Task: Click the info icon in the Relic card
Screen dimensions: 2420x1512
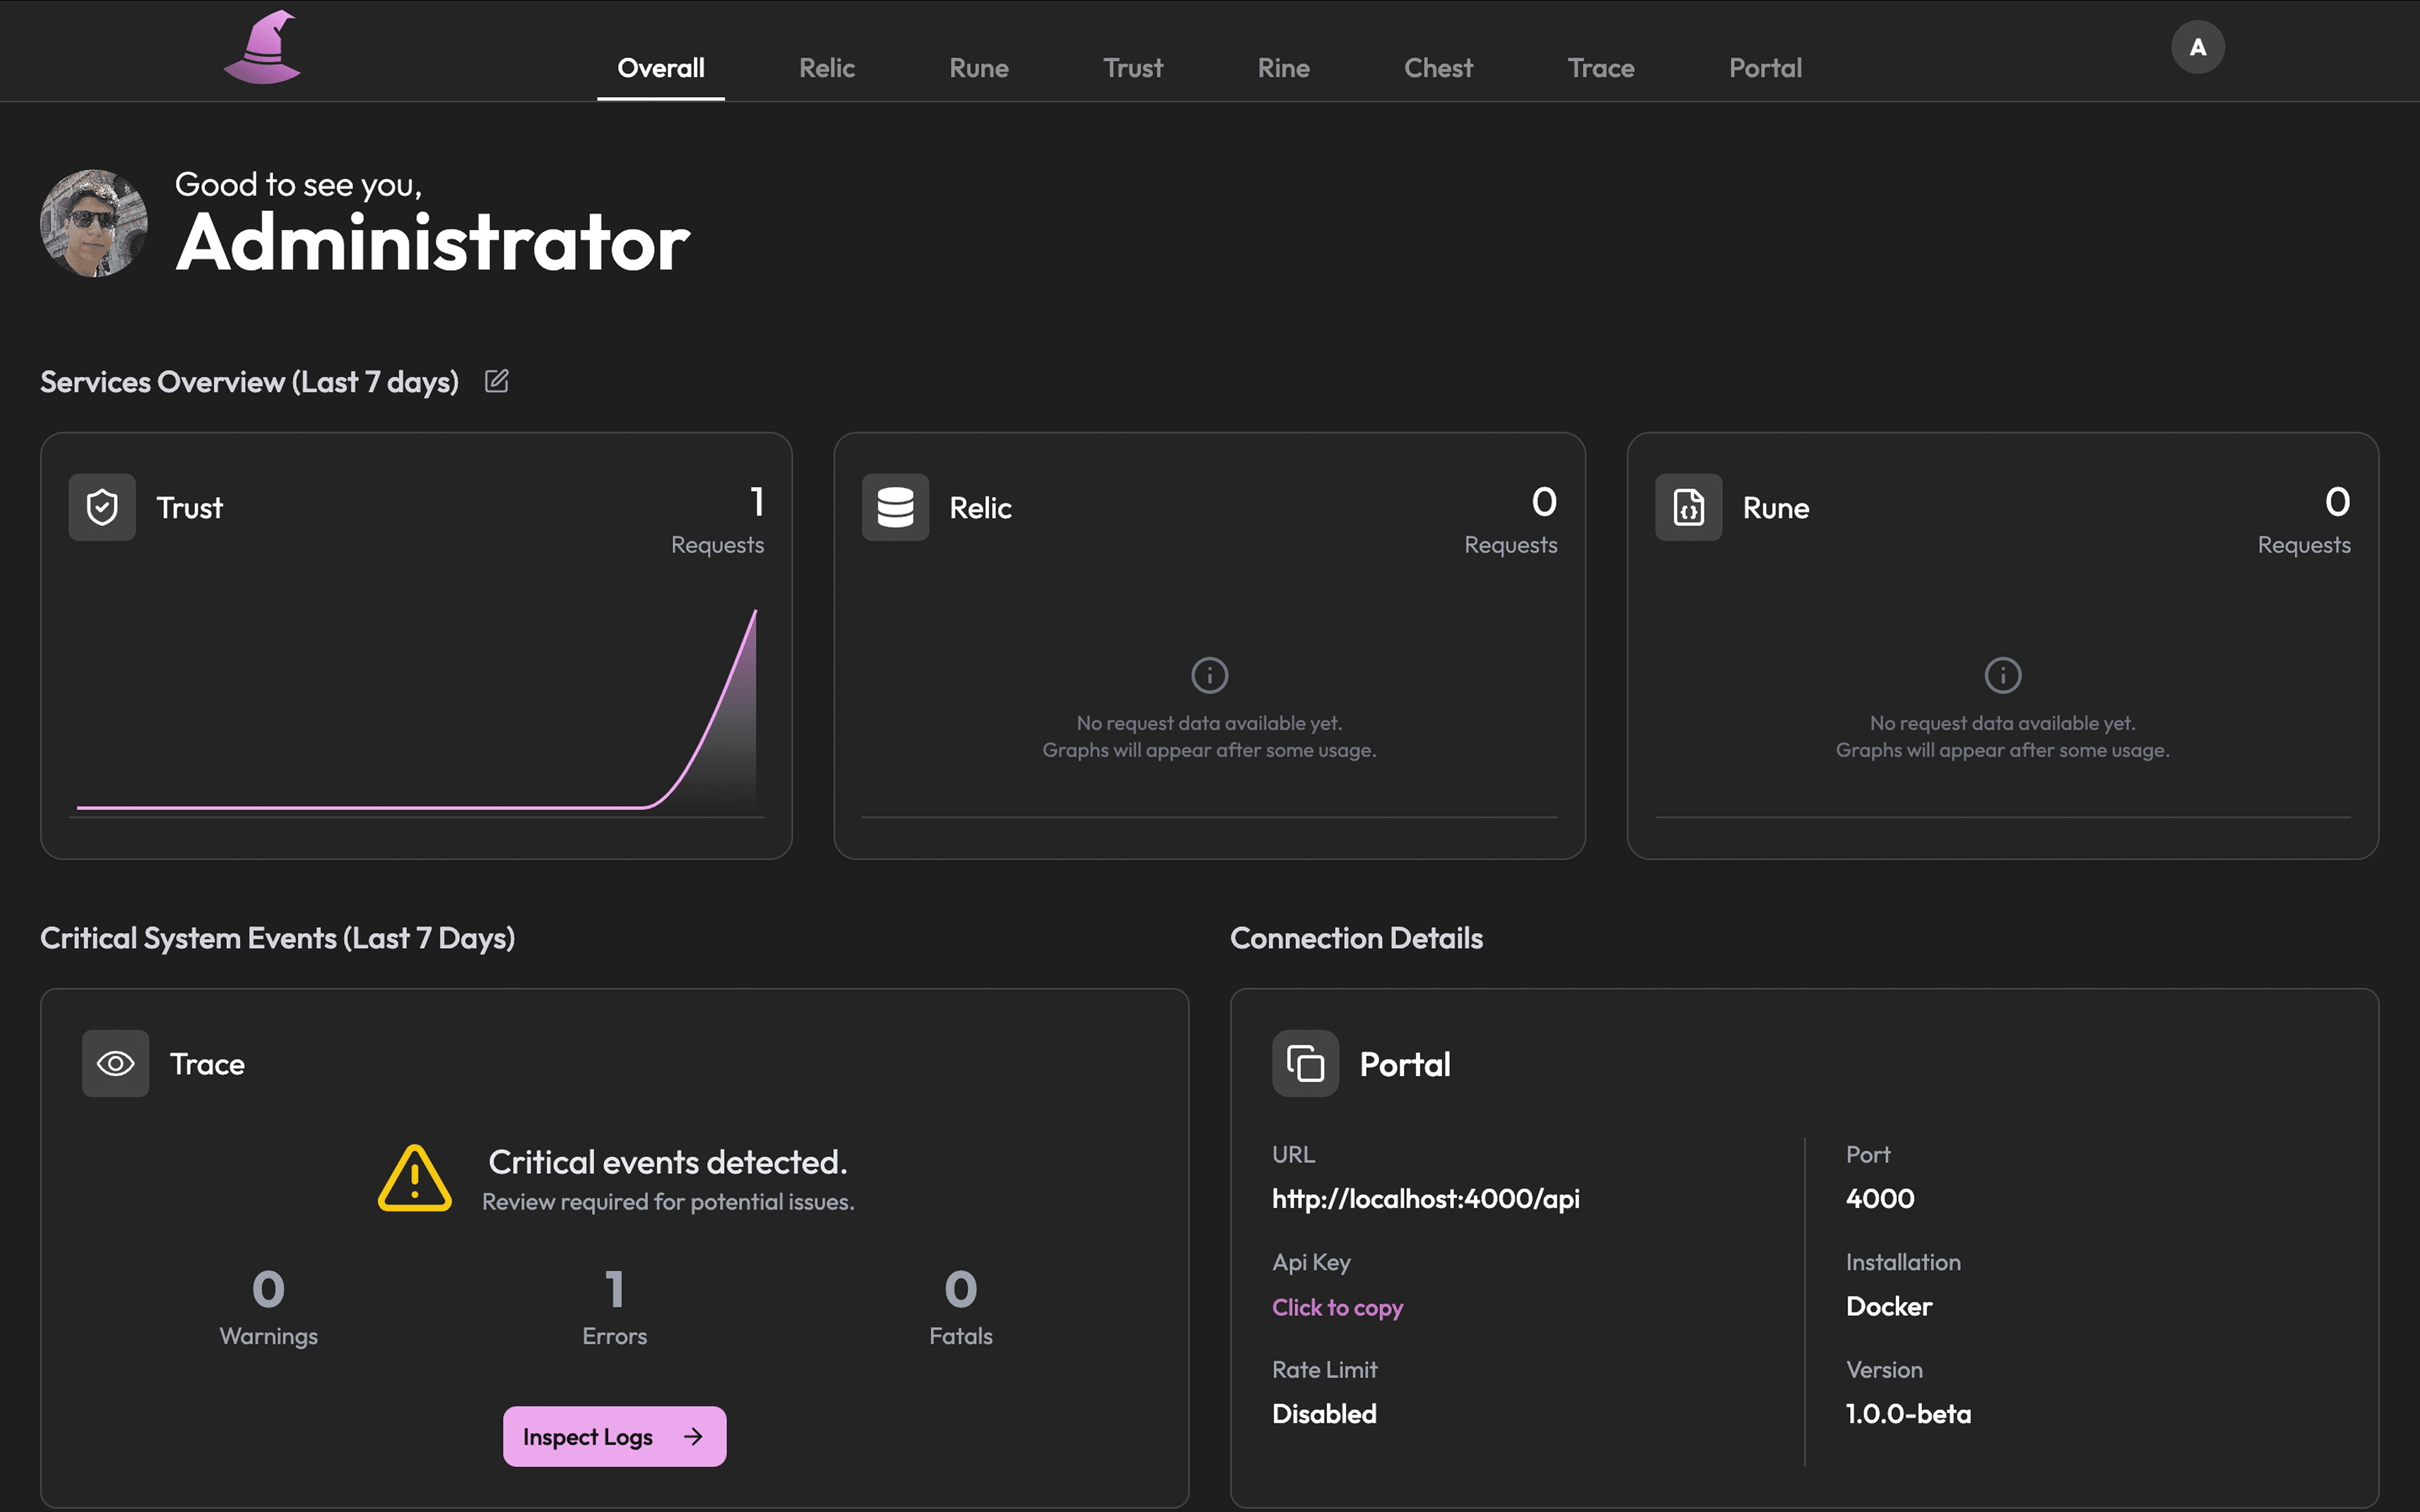Action: [x=1209, y=675]
